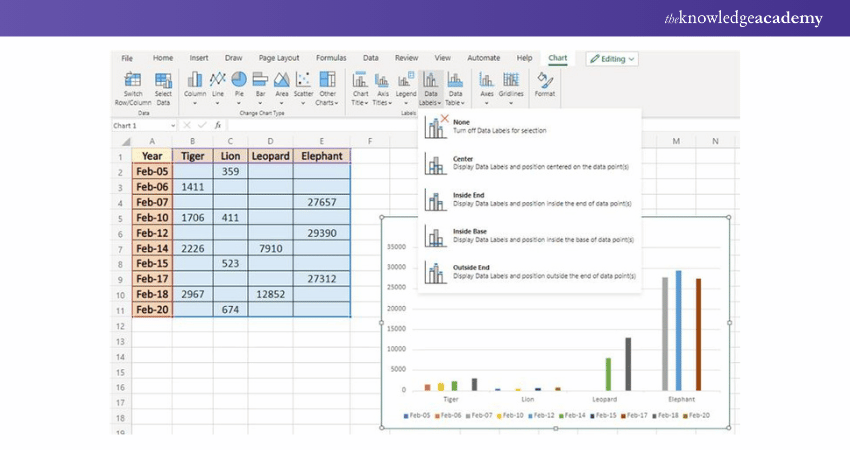850x450 pixels.
Task: Choose the Pie chart type icon
Action: point(239,80)
